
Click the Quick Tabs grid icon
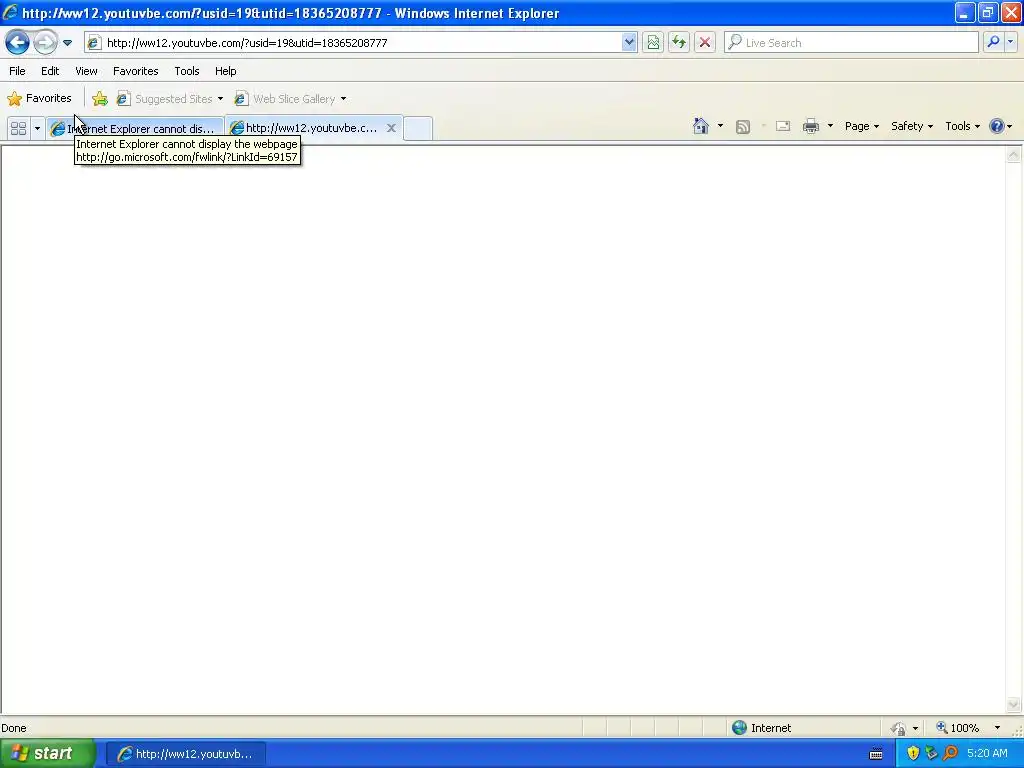tap(18, 129)
